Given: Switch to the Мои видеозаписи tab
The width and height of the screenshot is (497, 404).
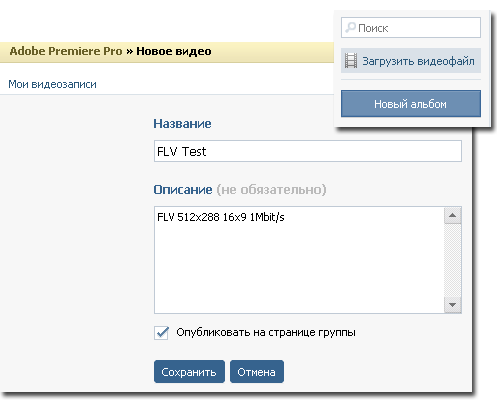Looking at the screenshot, I should point(52,84).
